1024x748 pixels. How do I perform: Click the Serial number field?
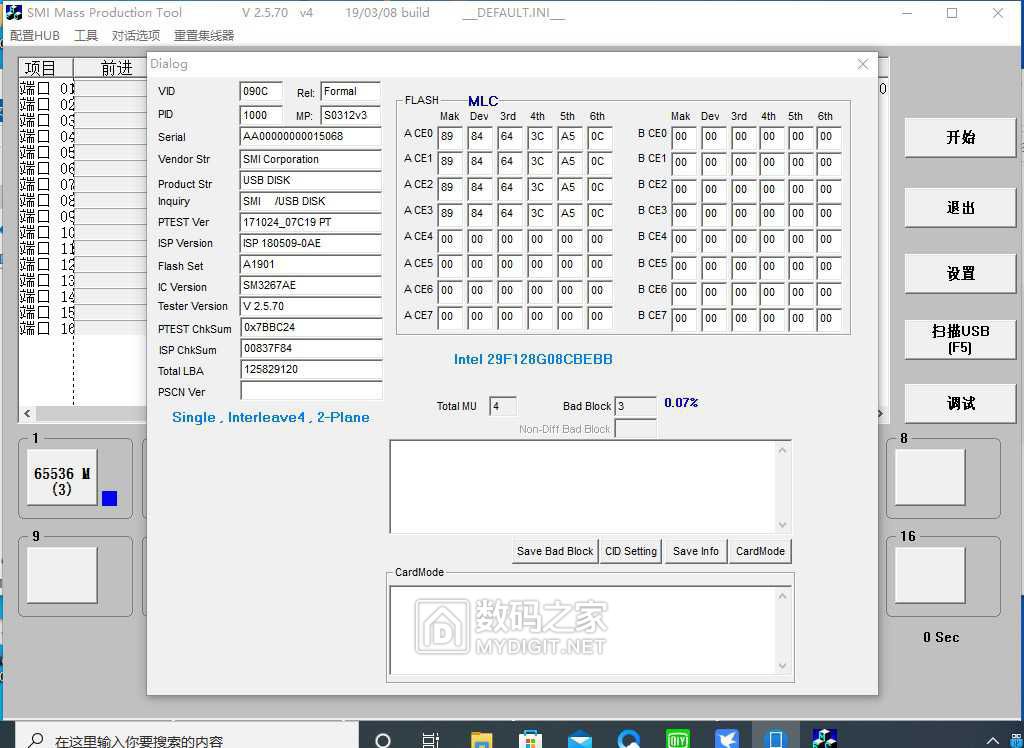tap(311, 137)
